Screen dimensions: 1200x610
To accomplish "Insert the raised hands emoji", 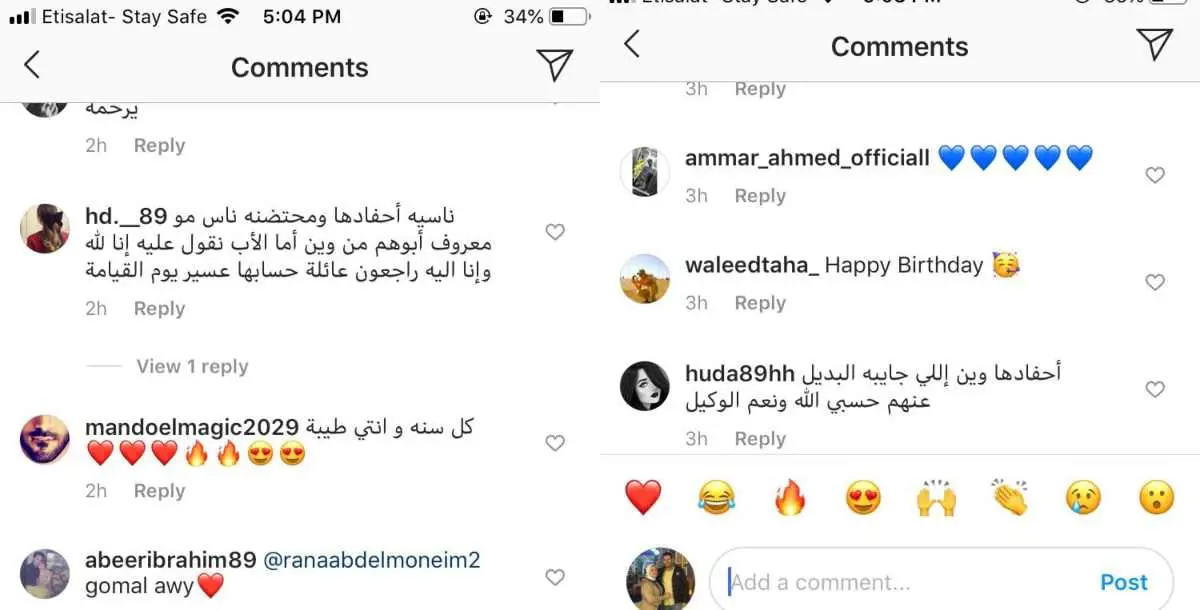I will pos(937,497).
